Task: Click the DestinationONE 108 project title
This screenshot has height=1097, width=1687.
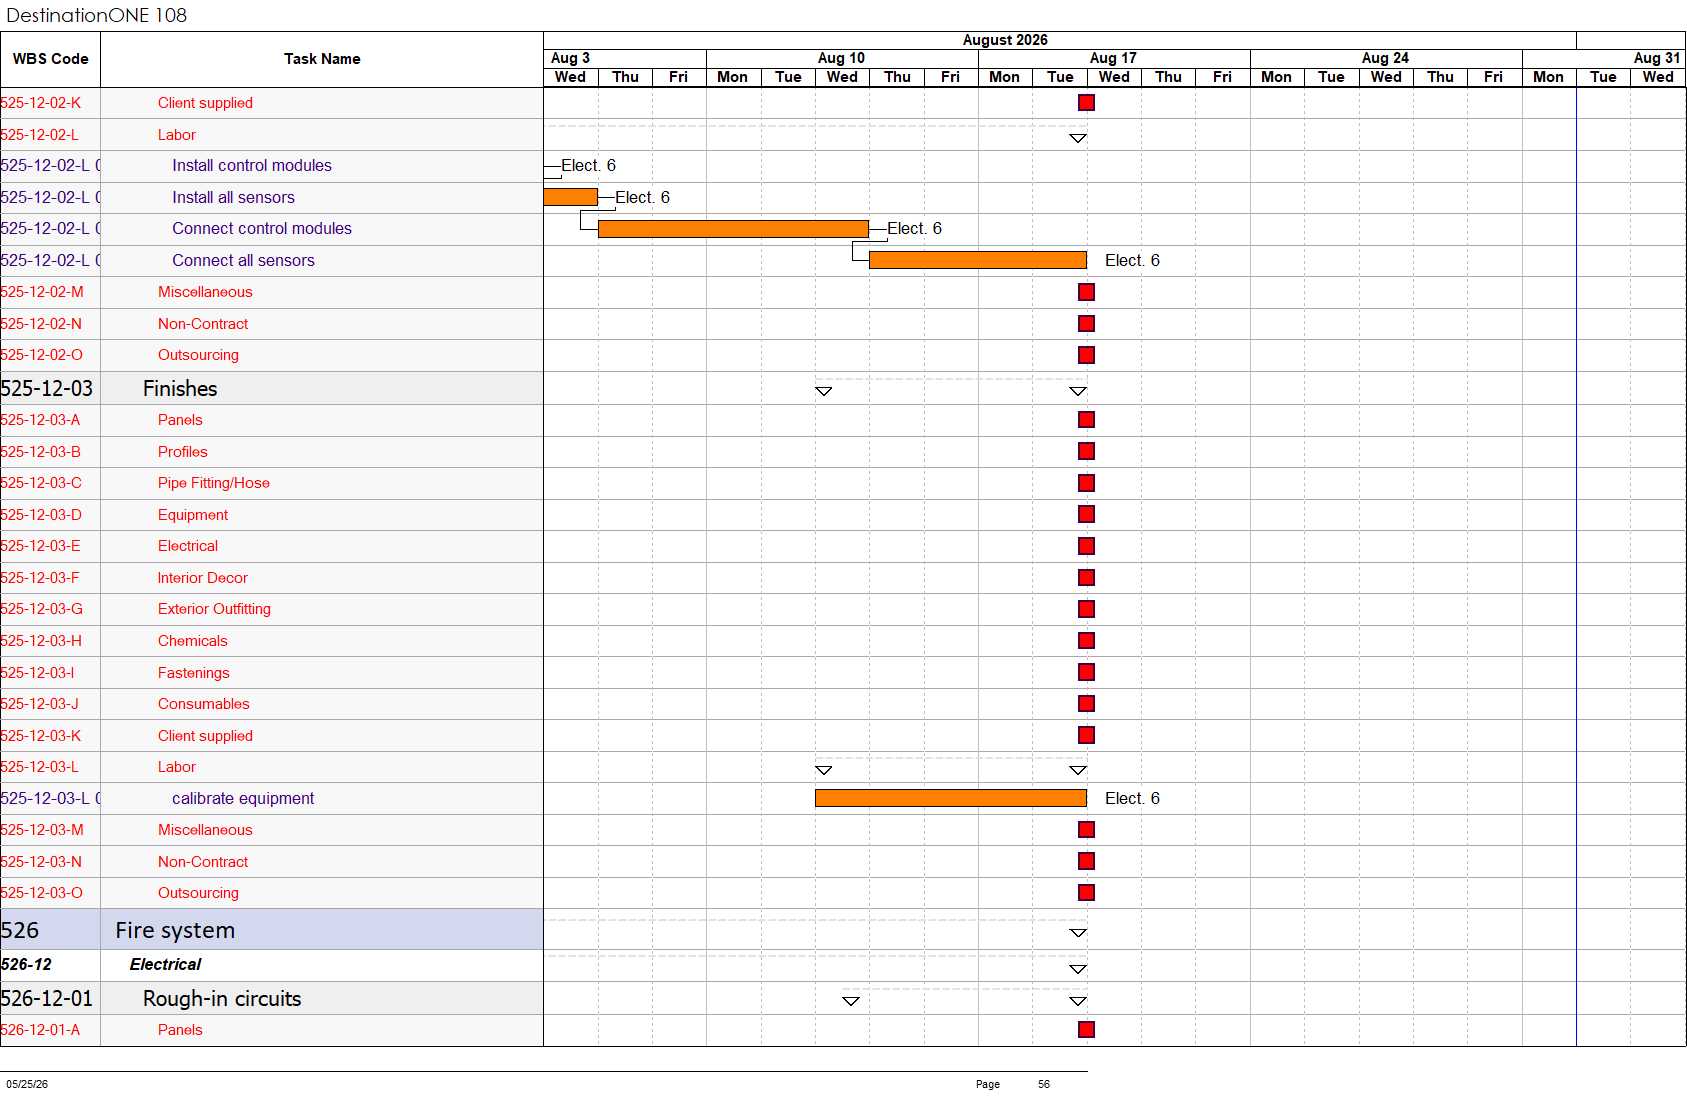Action: tap(96, 15)
